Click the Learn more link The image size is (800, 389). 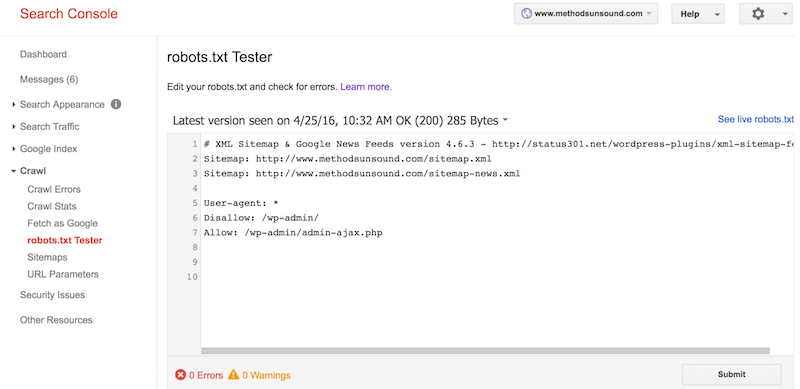(x=366, y=87)
